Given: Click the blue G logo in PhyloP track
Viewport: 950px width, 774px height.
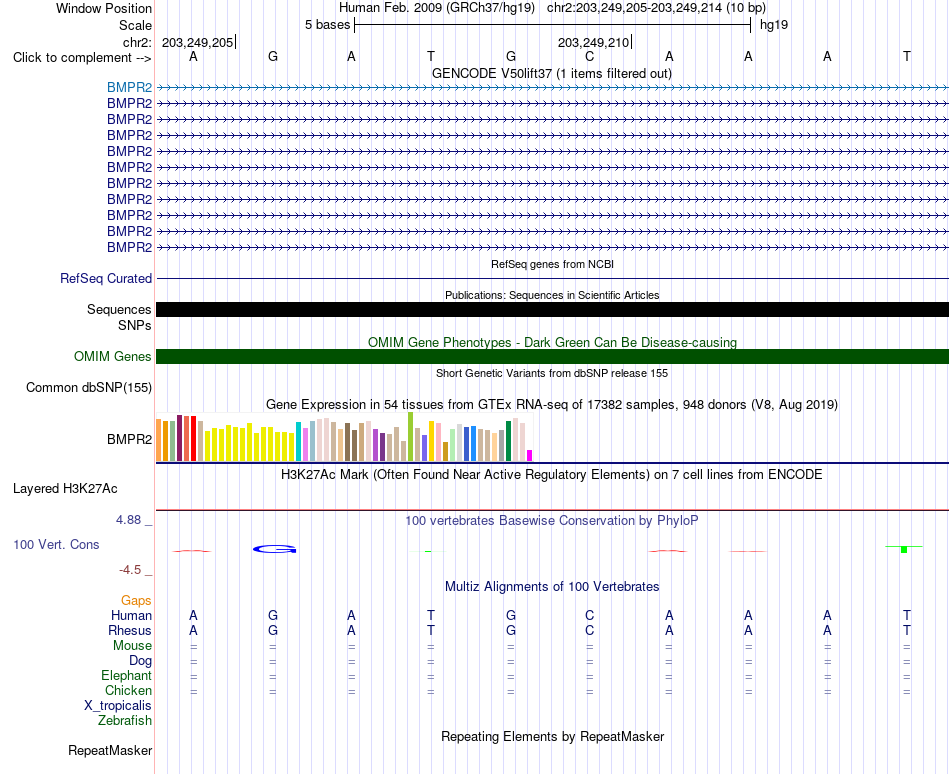Looking at the screenshot, I should [274, 549].
